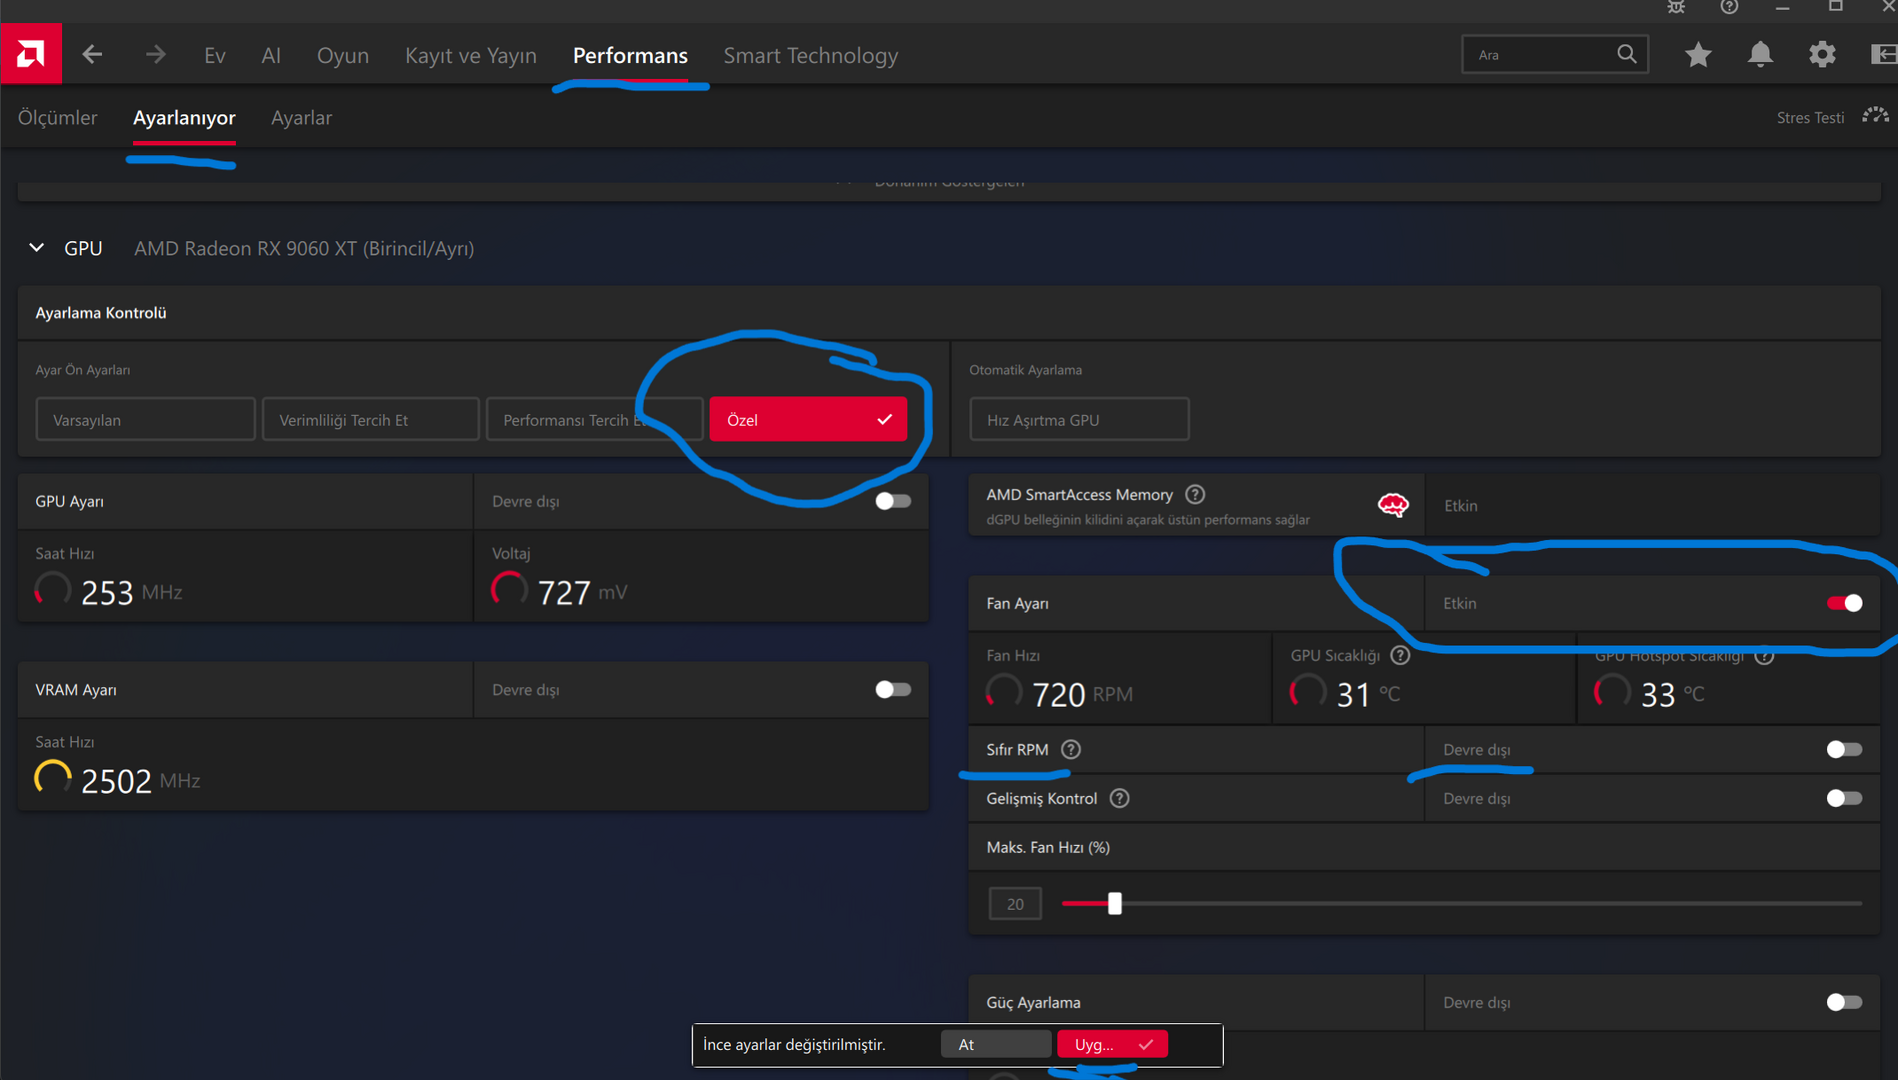Click the Güç Ayarlama label

[x=1033, y=1002]
